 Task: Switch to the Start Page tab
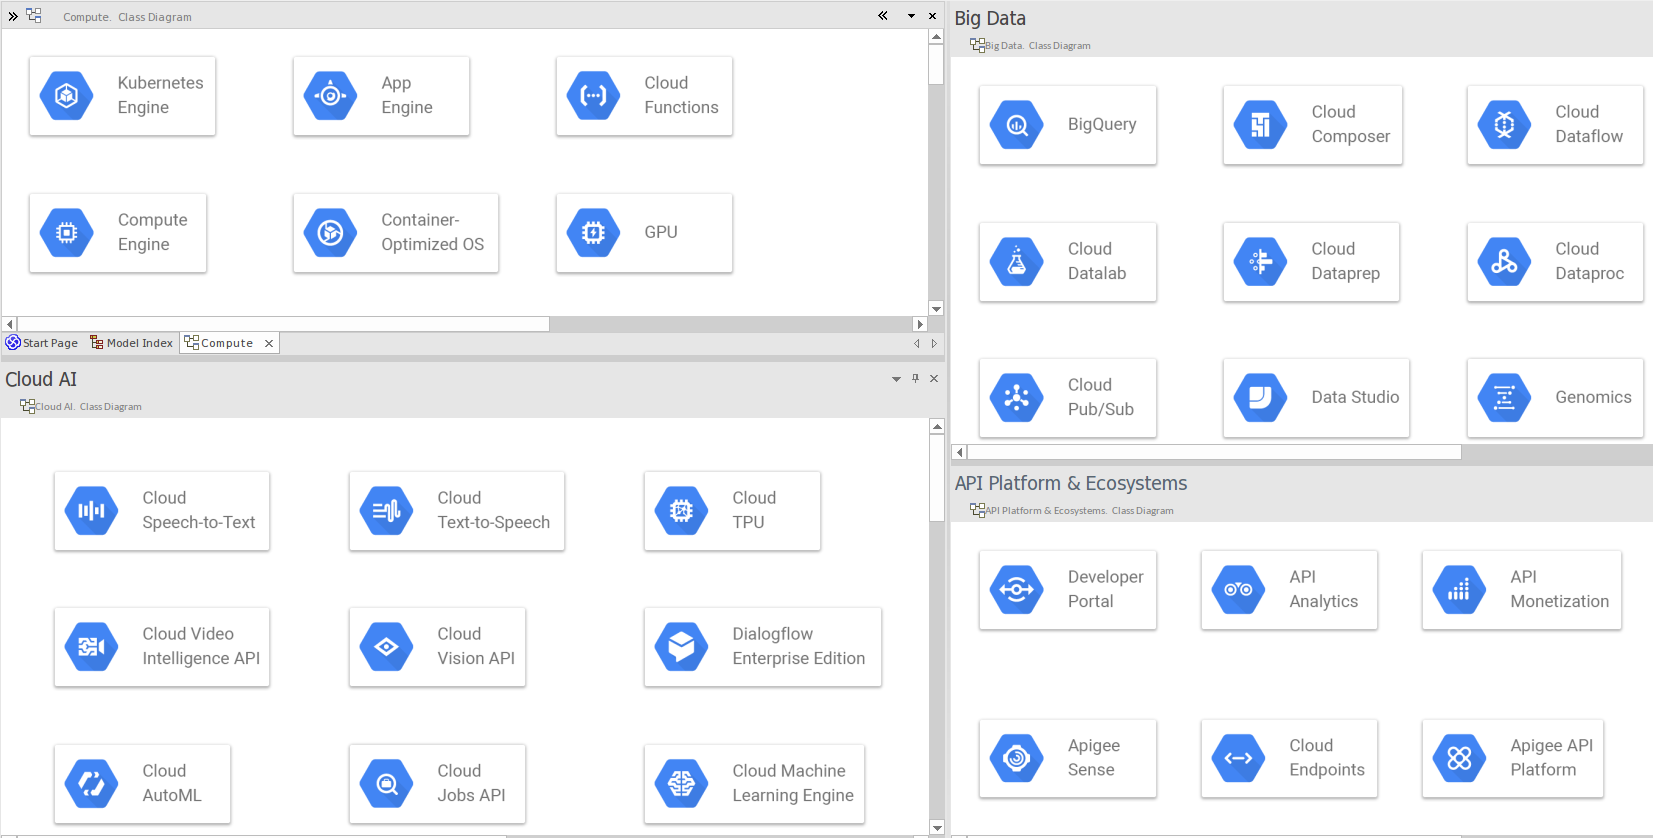coord(42,343)
